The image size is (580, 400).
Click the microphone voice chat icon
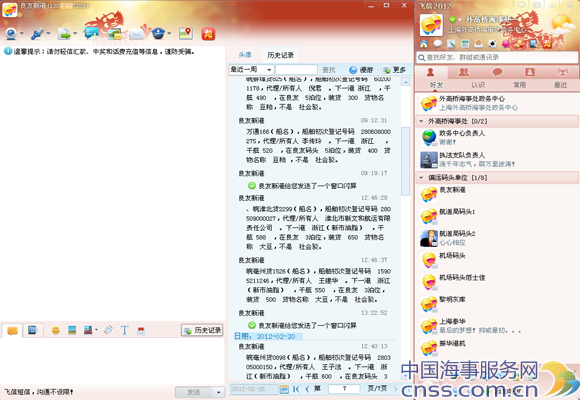tap(37, 34)
